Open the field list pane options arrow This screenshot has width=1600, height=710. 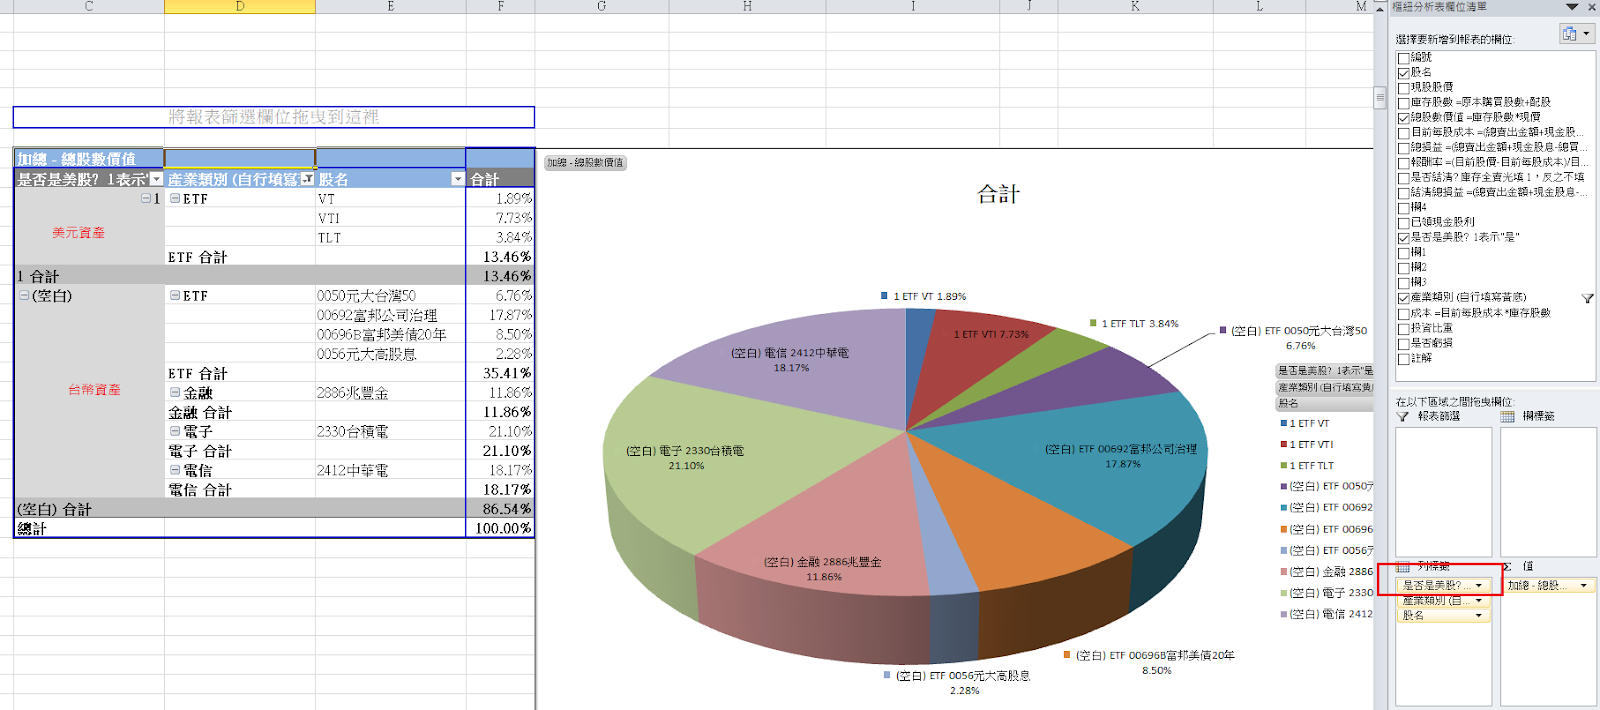point(1572,7)
